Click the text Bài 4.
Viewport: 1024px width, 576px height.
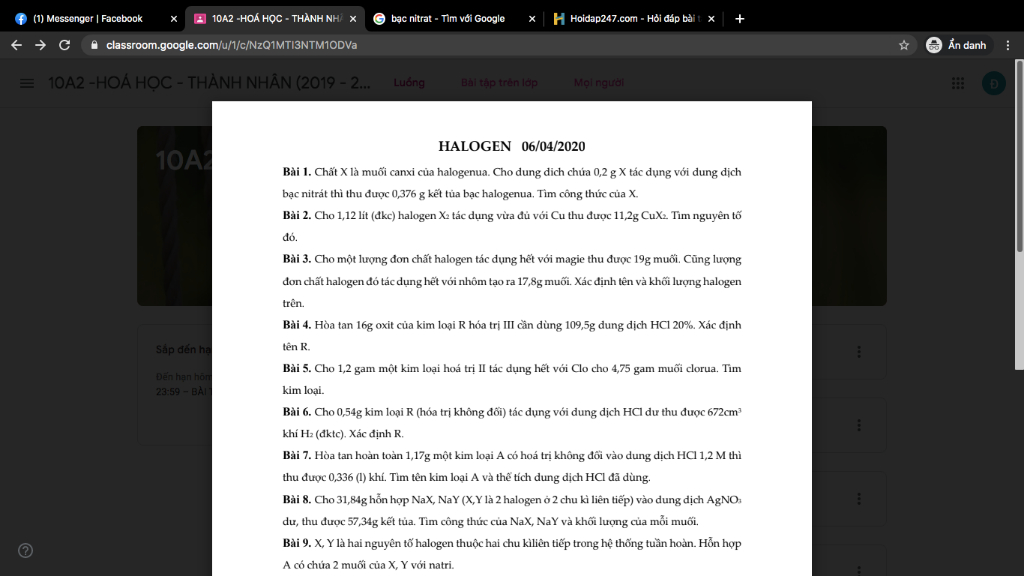[296, 325]
